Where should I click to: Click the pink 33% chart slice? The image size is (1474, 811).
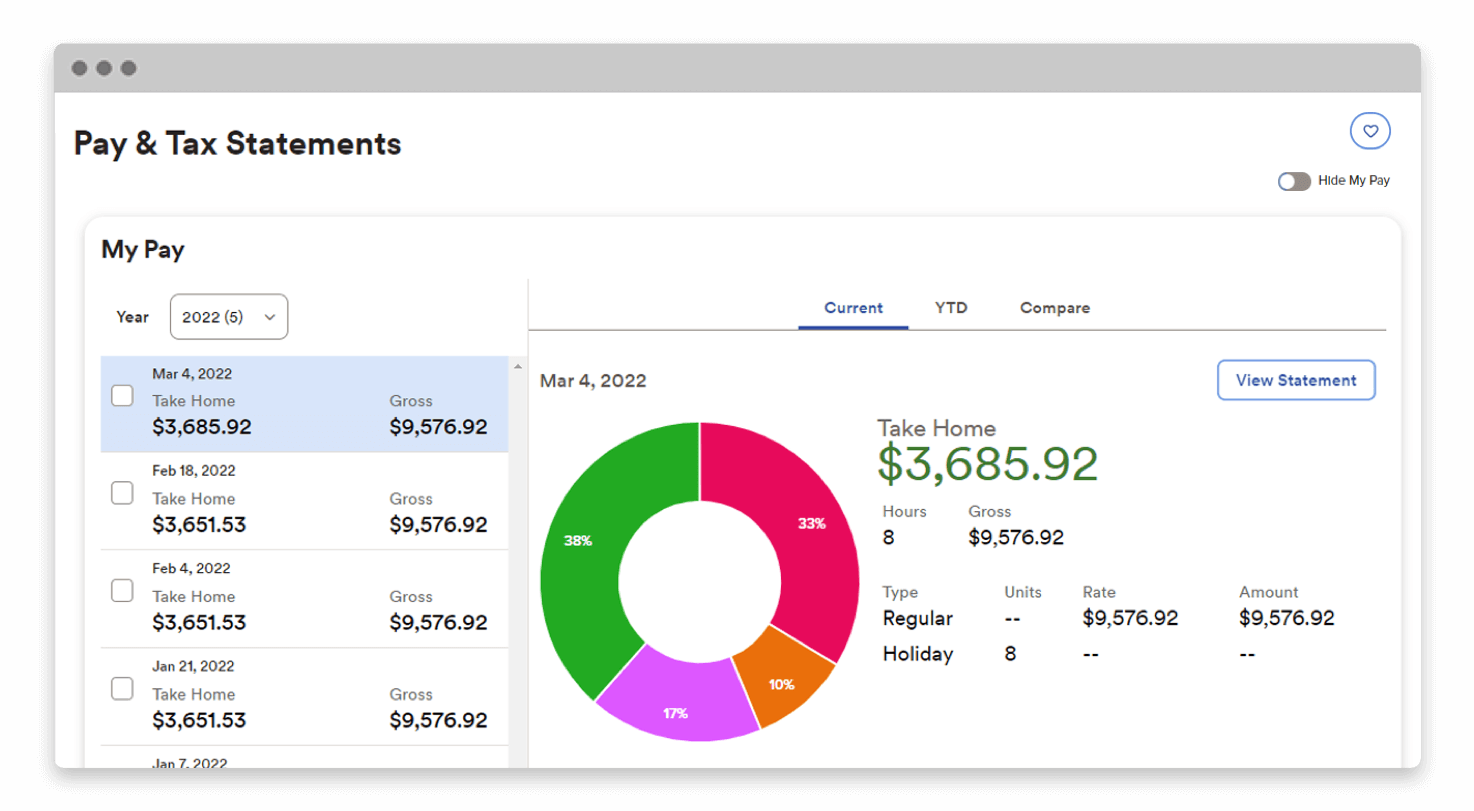(815, 523)
